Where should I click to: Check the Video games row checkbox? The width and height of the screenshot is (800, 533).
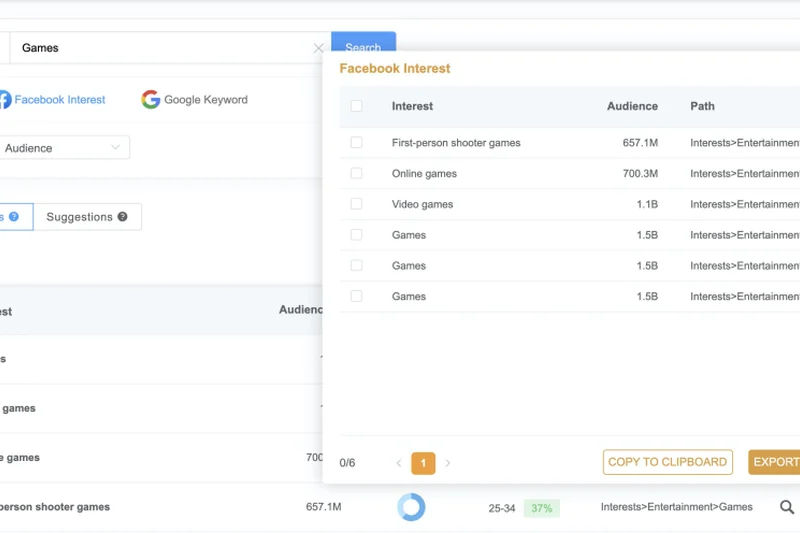[x=356, y=204]
